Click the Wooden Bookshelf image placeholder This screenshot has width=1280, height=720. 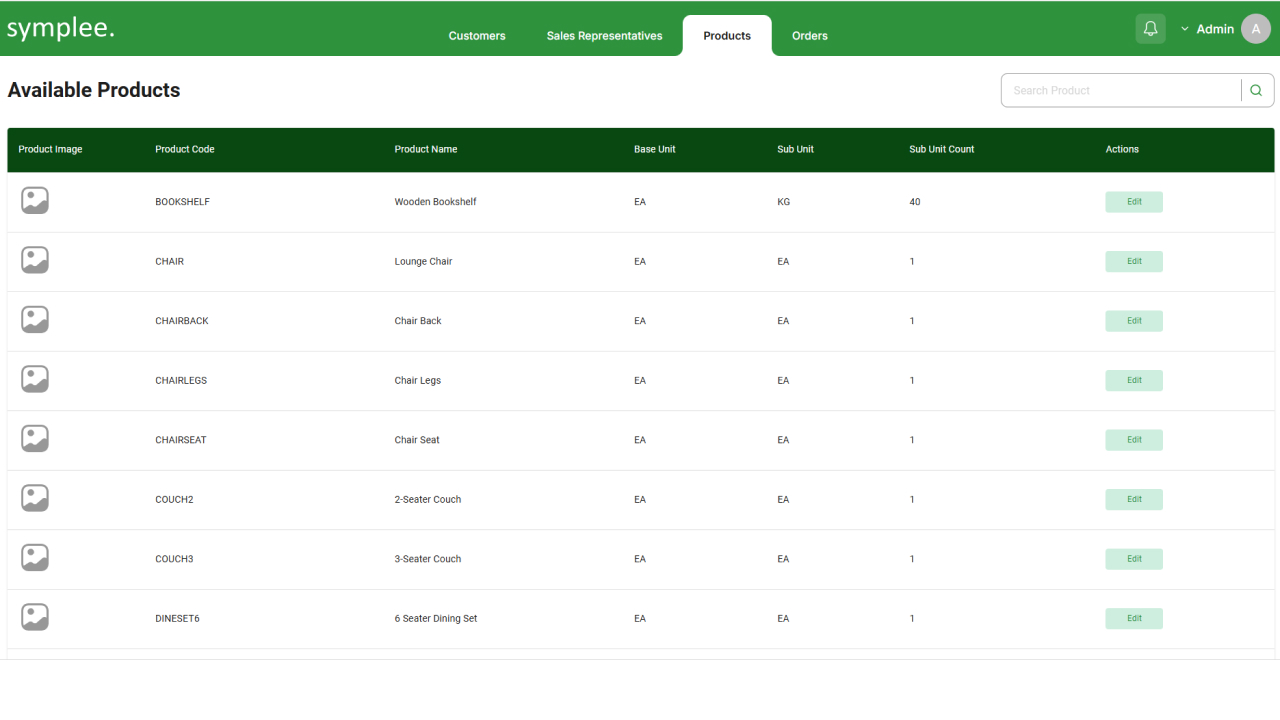(35, 201)
